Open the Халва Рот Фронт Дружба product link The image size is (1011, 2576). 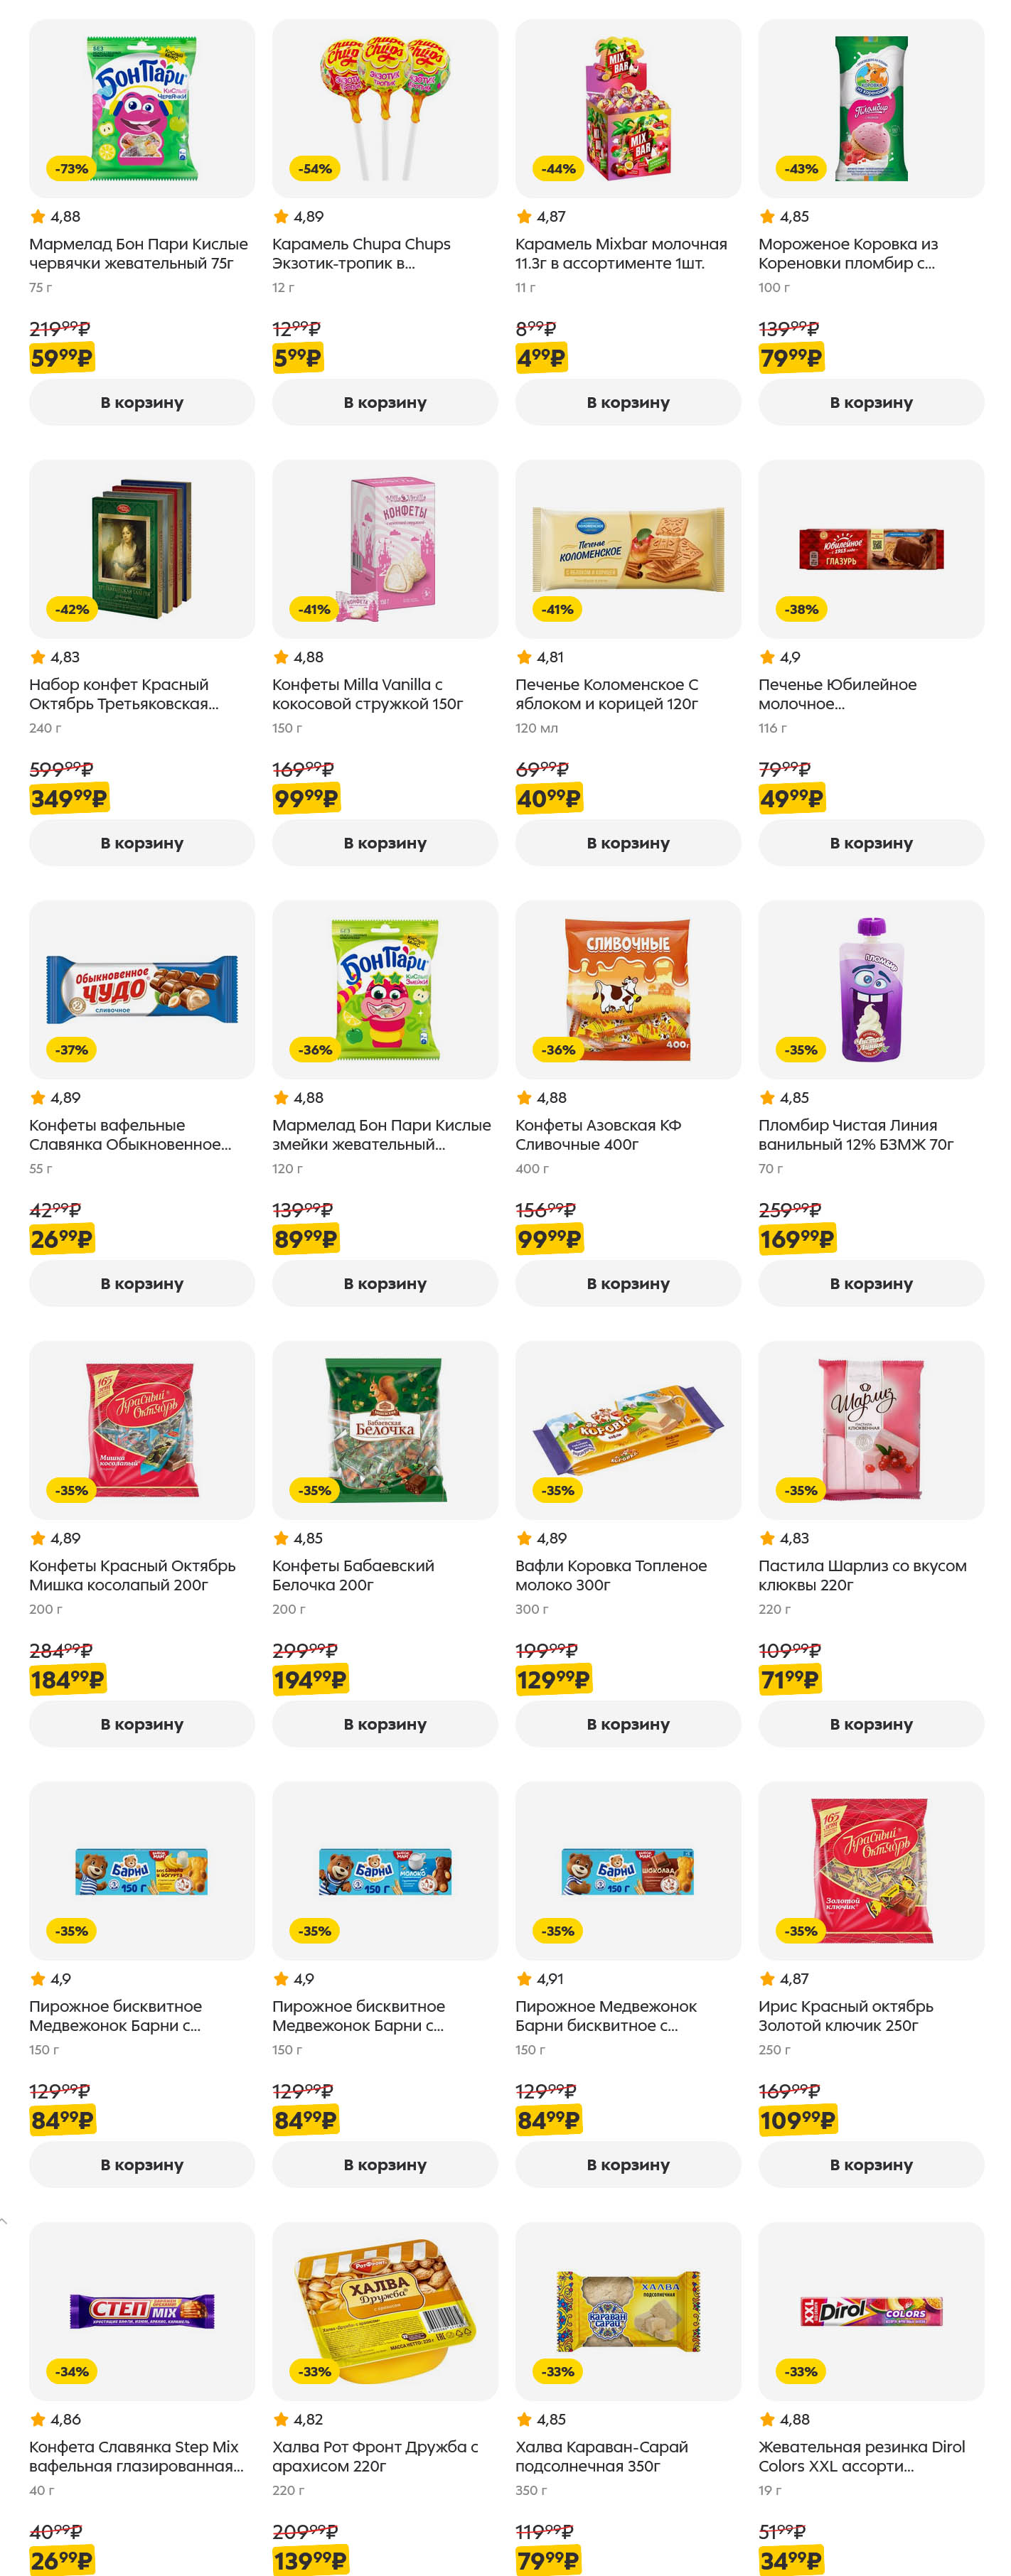point(374,2456)
